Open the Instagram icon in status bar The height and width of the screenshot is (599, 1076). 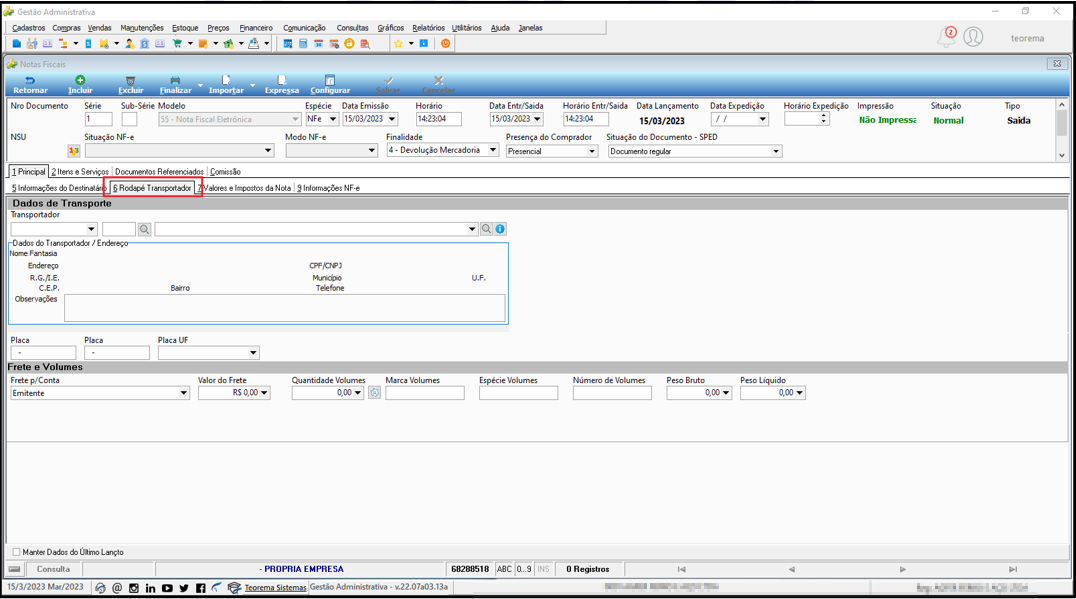coord(134,588)
